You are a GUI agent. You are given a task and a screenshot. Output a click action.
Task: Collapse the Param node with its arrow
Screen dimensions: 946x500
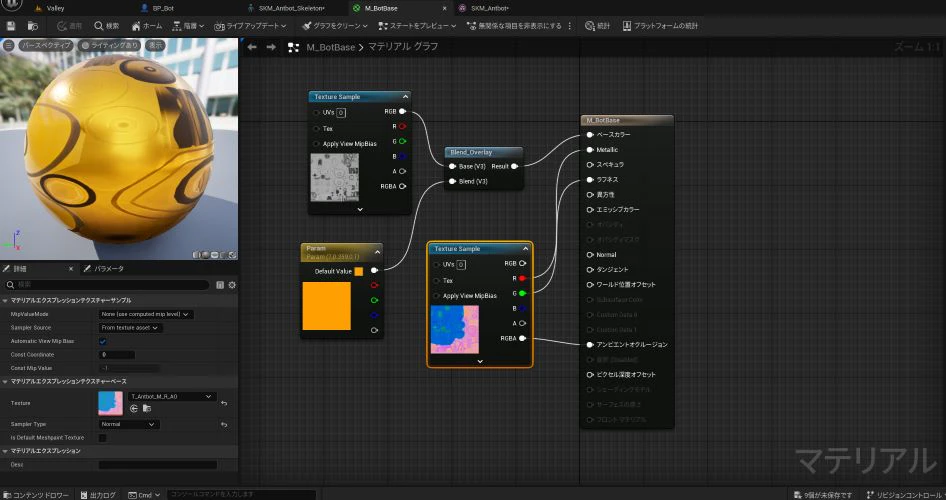pyautogui.click(x=378, y=252)
